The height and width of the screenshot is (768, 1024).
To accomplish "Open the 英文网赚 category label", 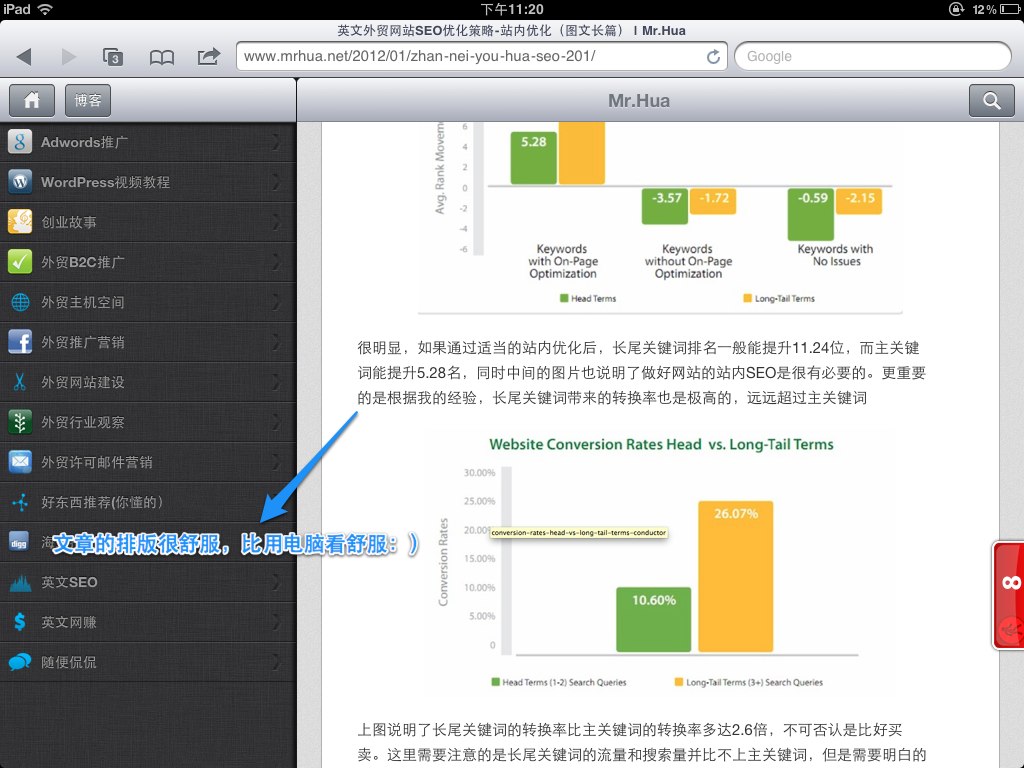I will (x=69, y=622).
